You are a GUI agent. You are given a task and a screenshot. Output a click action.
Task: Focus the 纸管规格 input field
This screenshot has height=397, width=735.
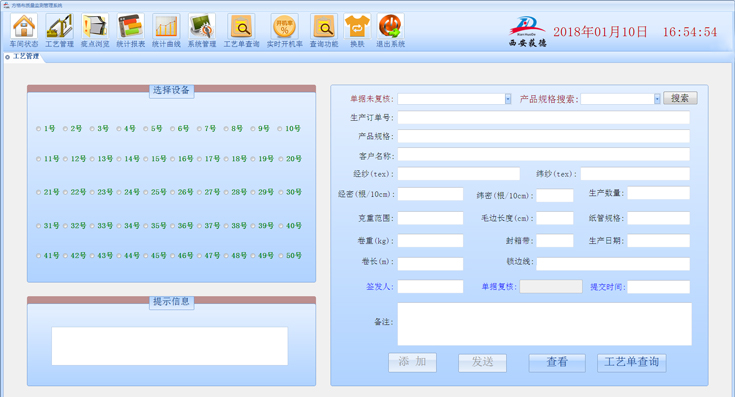pyautogui.click(x=658, y=218)
